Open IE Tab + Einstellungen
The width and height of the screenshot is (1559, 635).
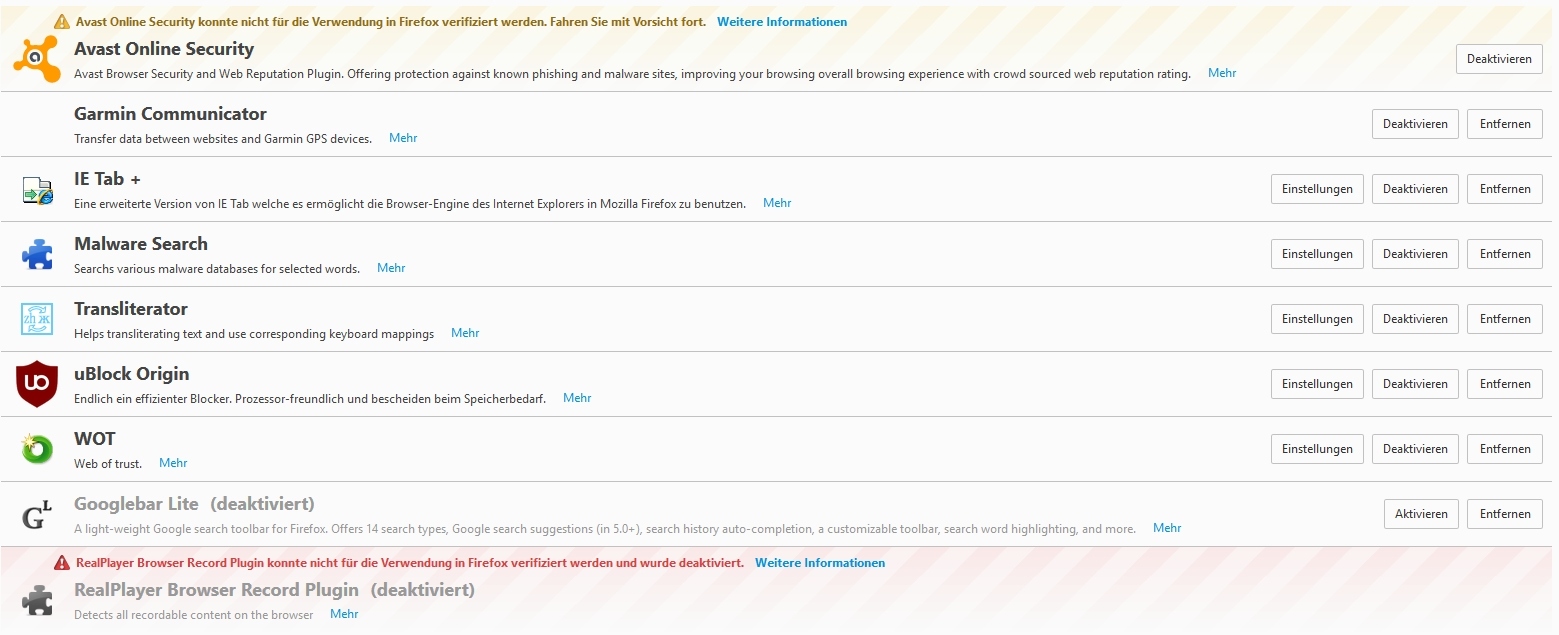click(x=1317, y=189)
